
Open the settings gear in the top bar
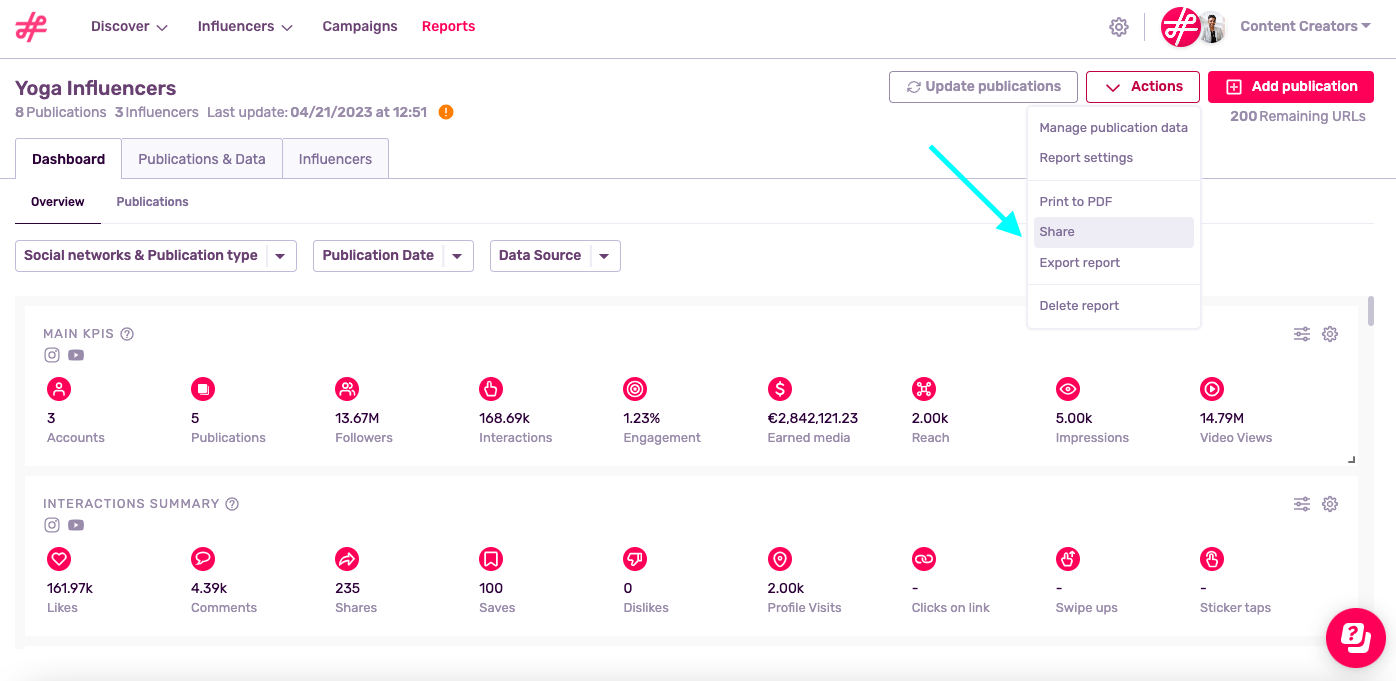(1118, 27)
